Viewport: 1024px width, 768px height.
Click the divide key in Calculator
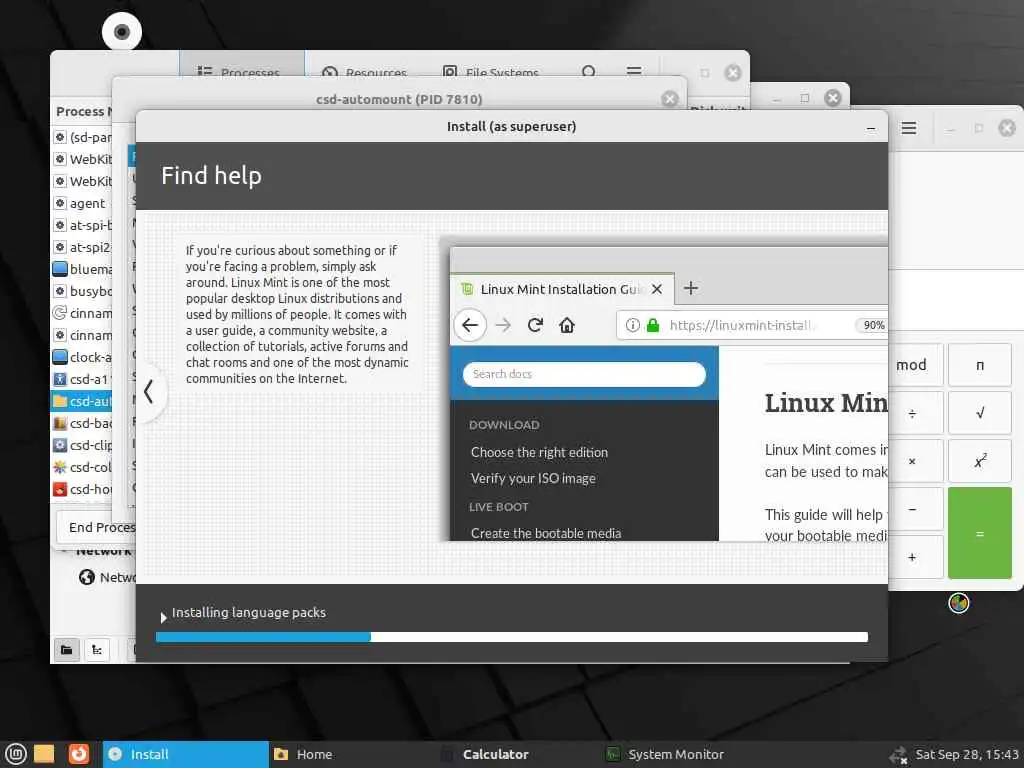[x=914, y=413]
